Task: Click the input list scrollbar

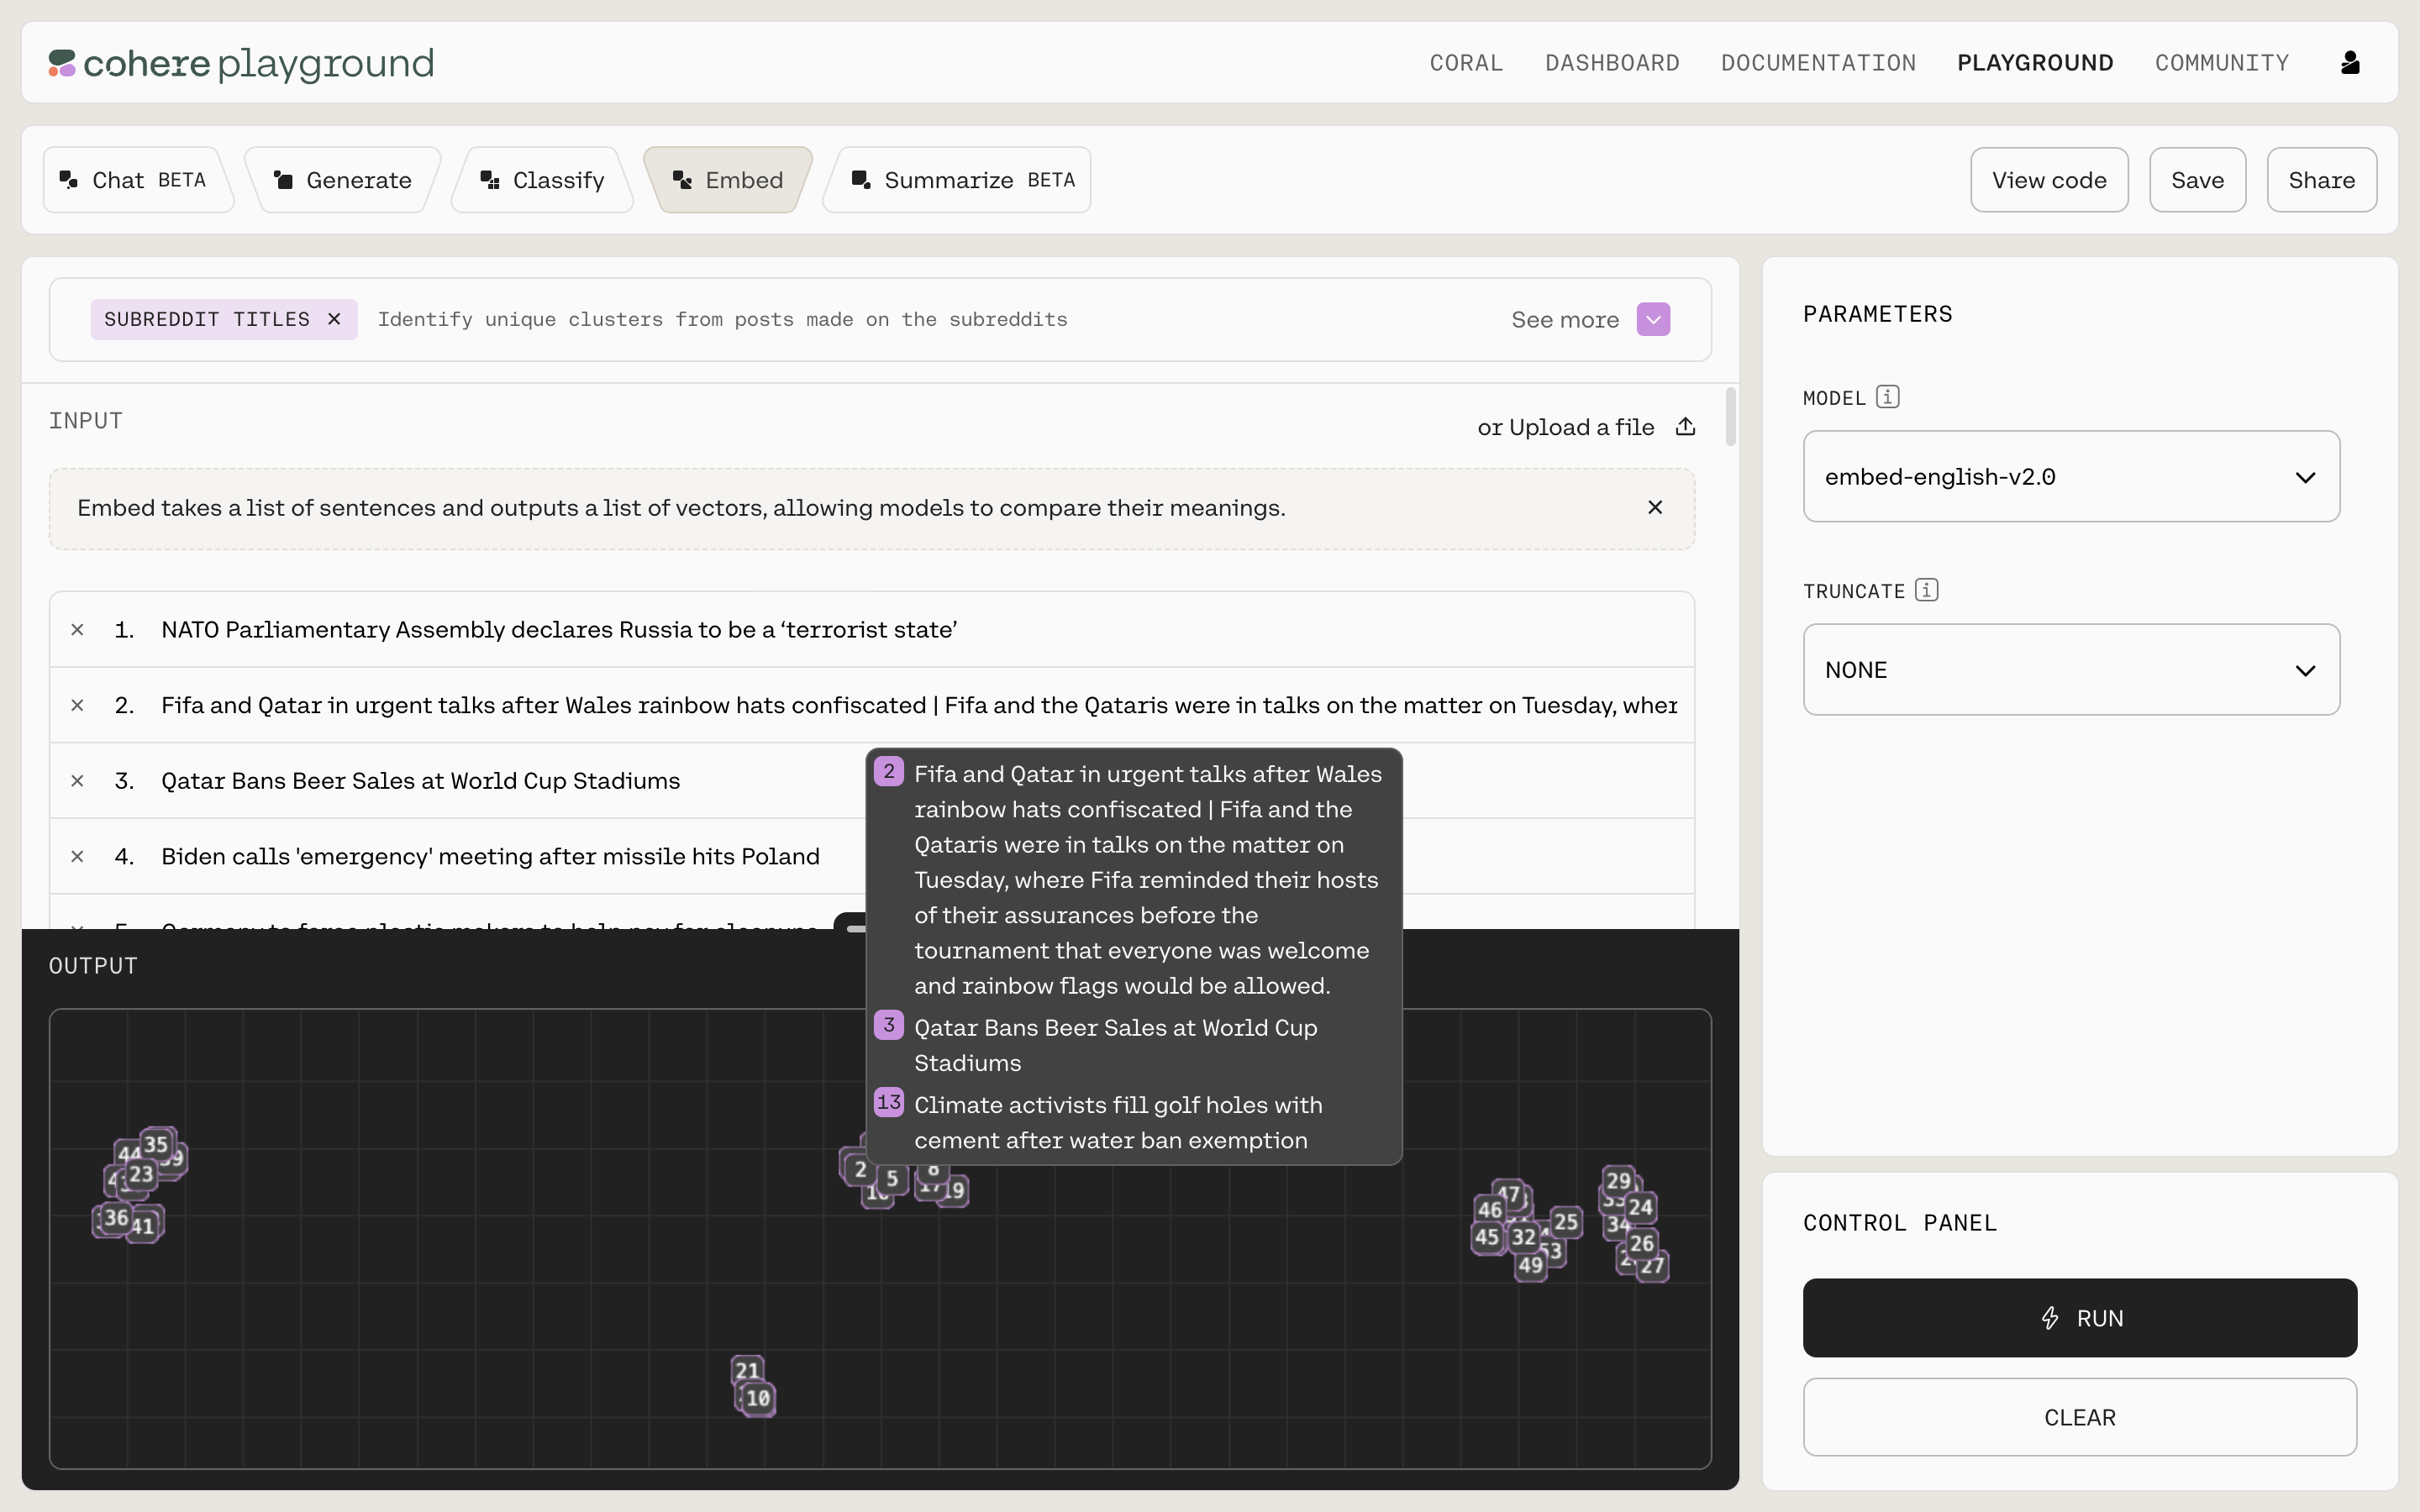Action: coord(1730,416)
